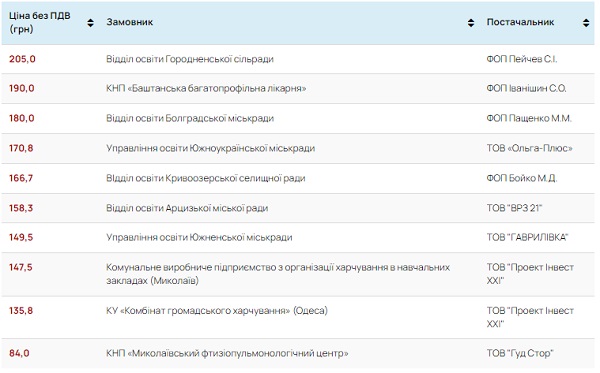Sort by the 'Постачальник' arrows icon

click(586, 23)
